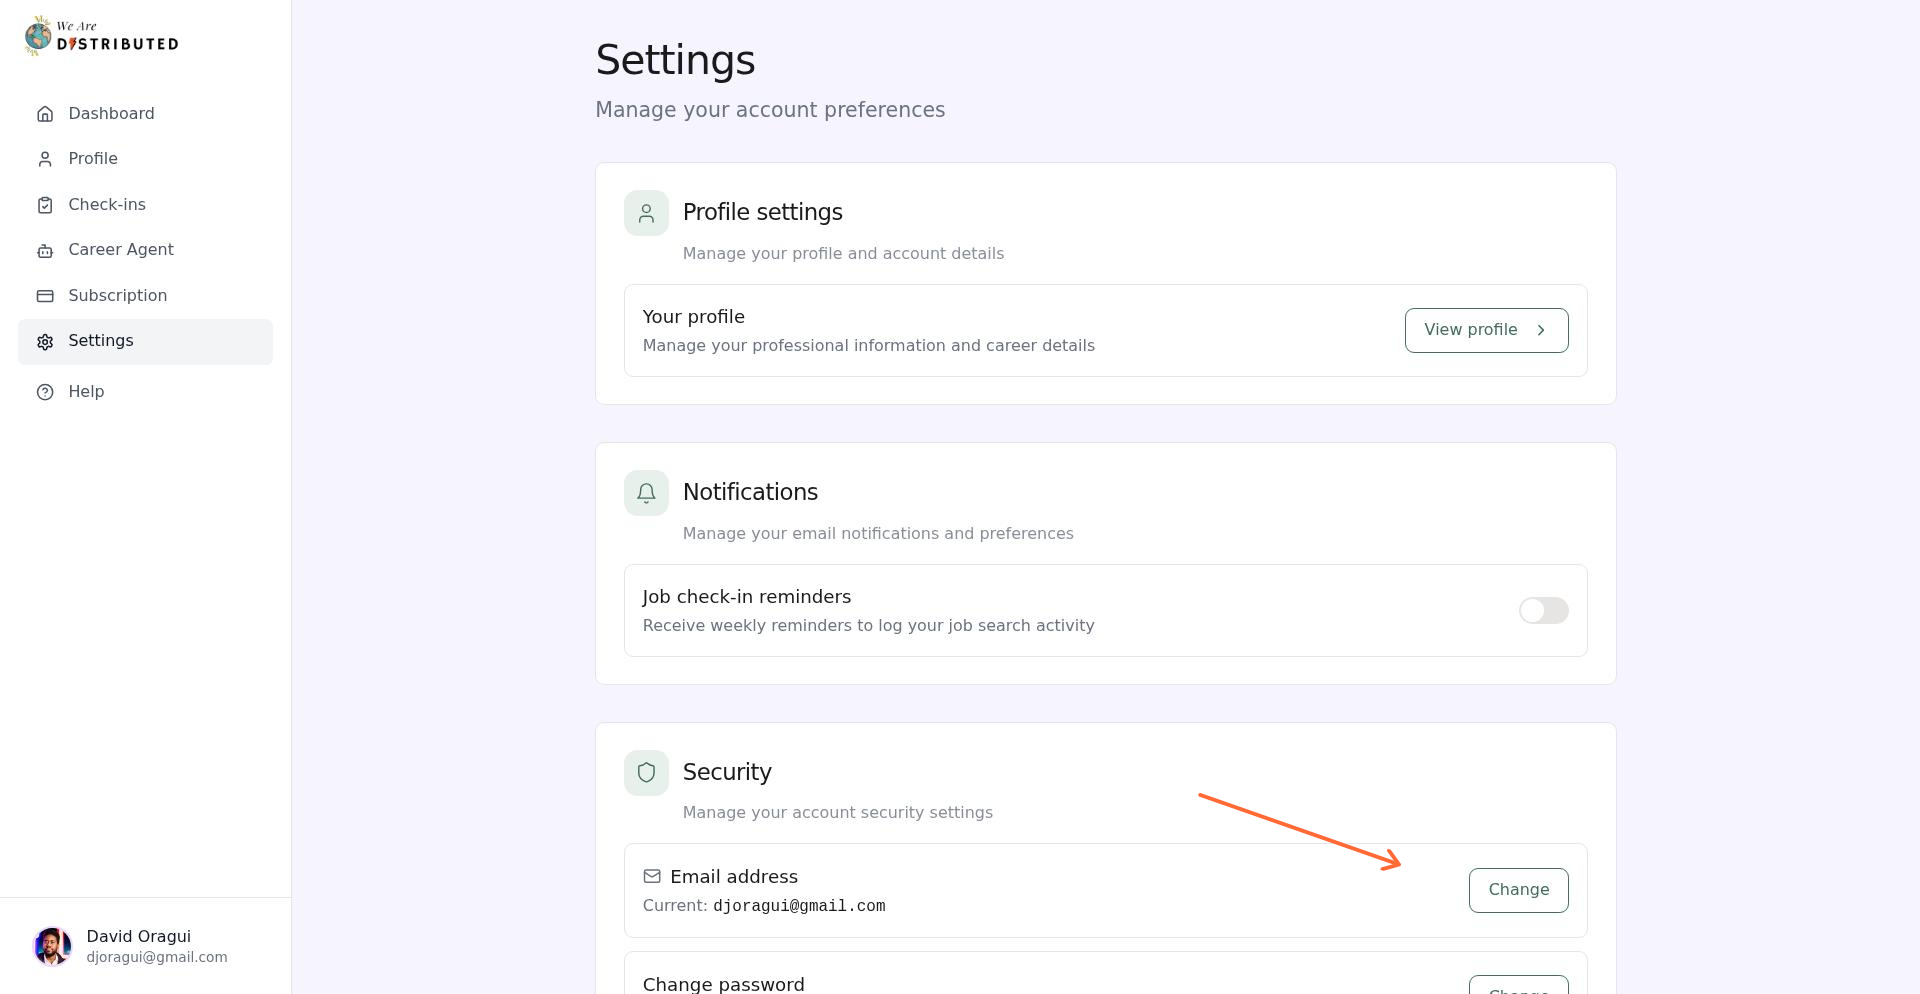Click the Subscription card icon
1920x994 pixels.
coord(45,296)
